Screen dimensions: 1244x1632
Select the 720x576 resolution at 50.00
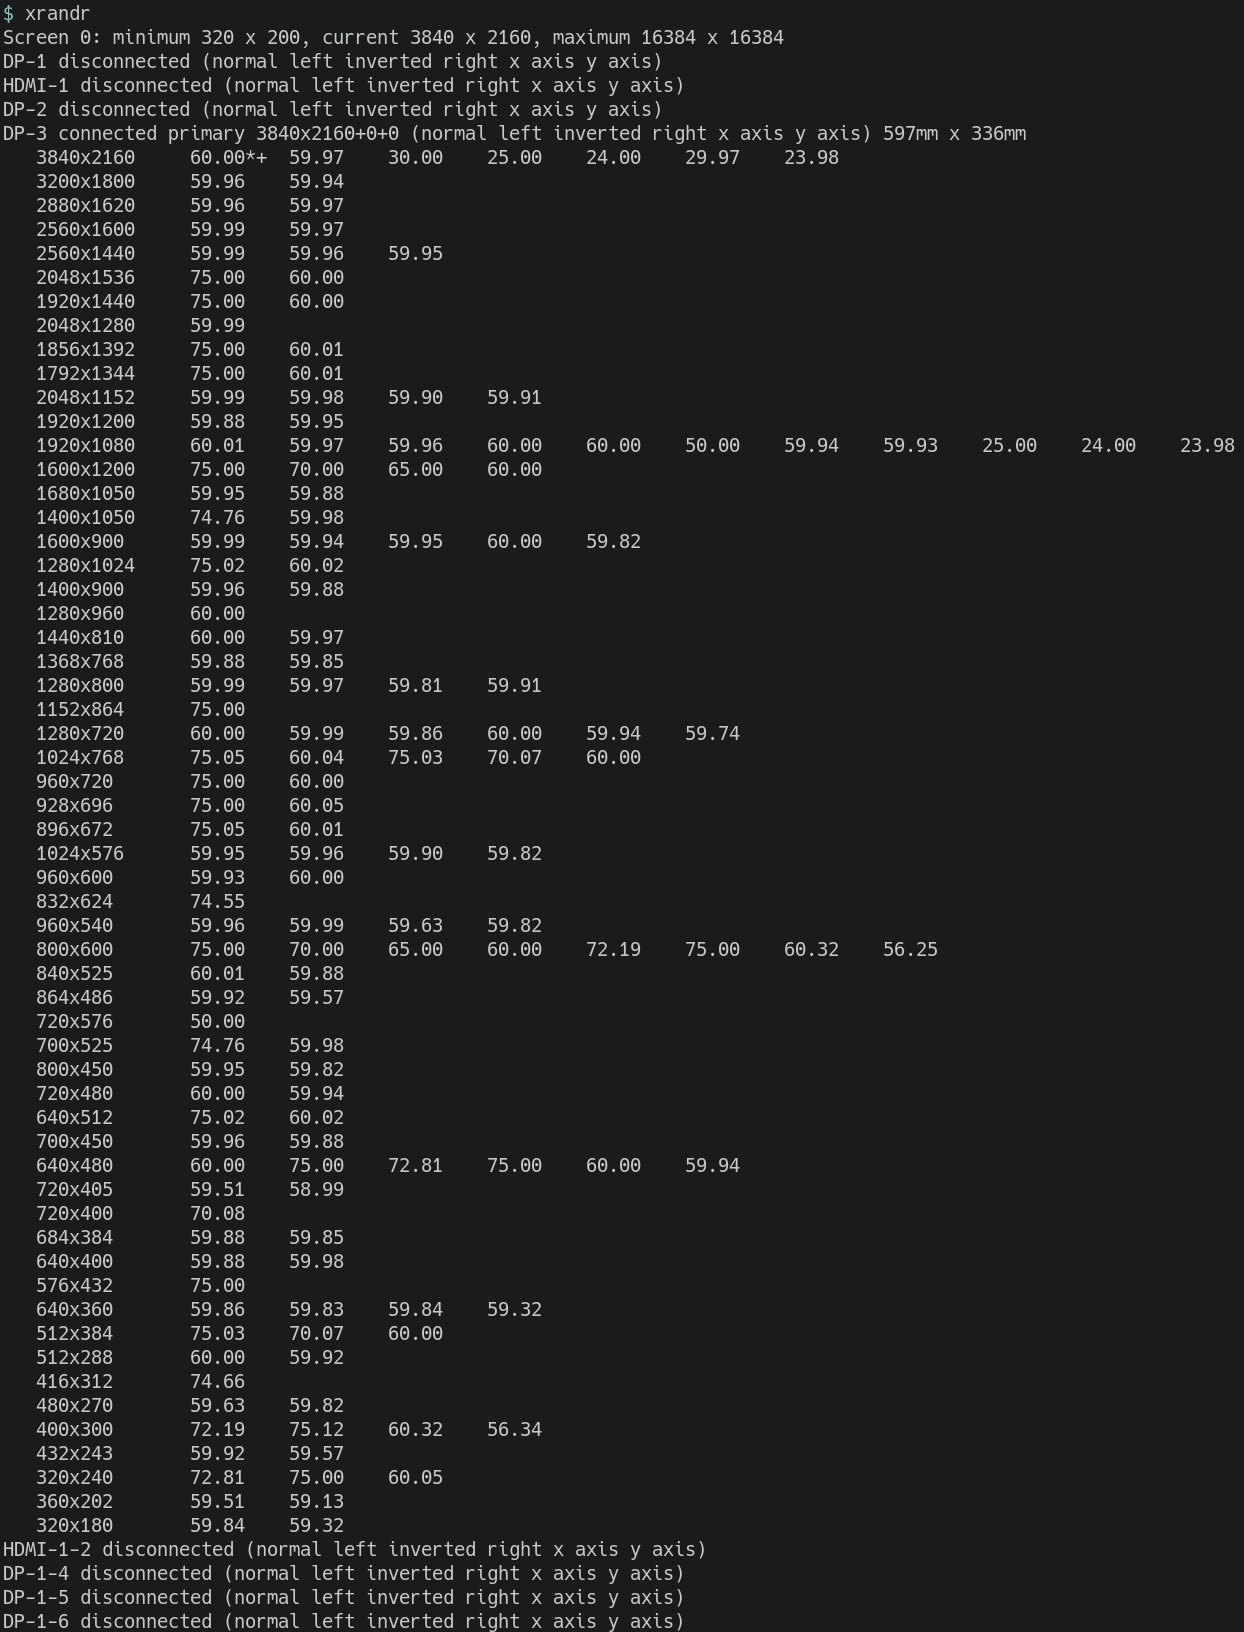click(x=140, y=1022)
